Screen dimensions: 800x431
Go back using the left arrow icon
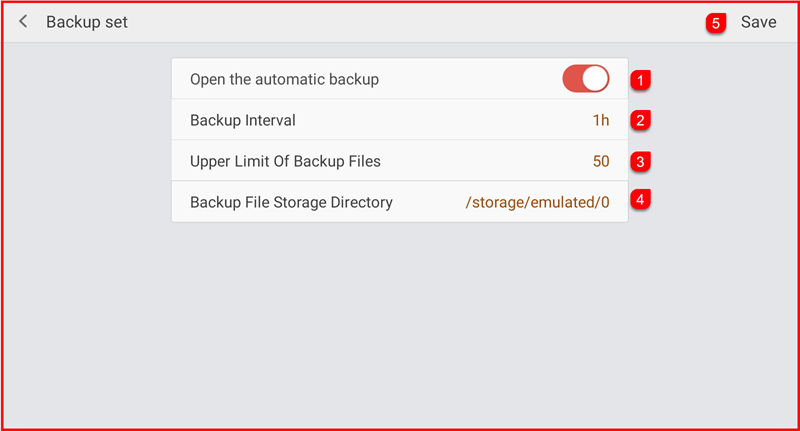pyautogui.click(x=23, y=22)
